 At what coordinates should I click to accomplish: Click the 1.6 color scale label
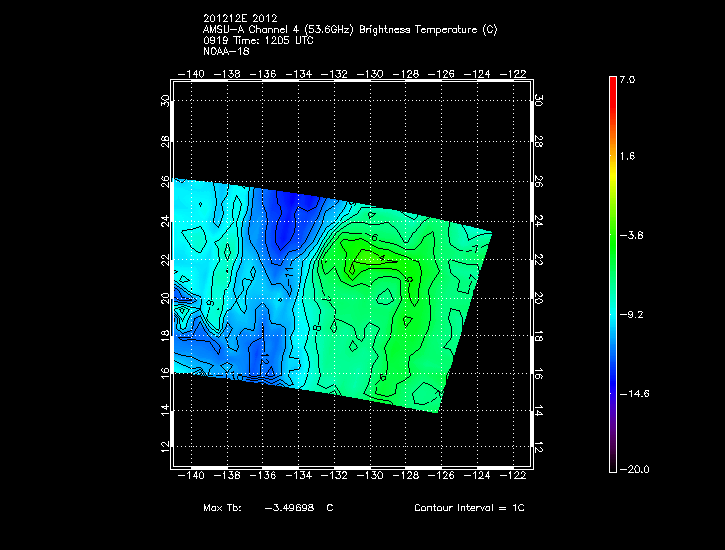pyautogui.click(x=627, y=157)
